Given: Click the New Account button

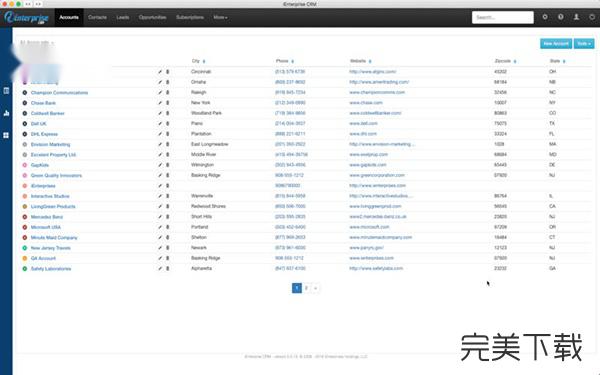Looking at the screenshot, I should (556, 44).
